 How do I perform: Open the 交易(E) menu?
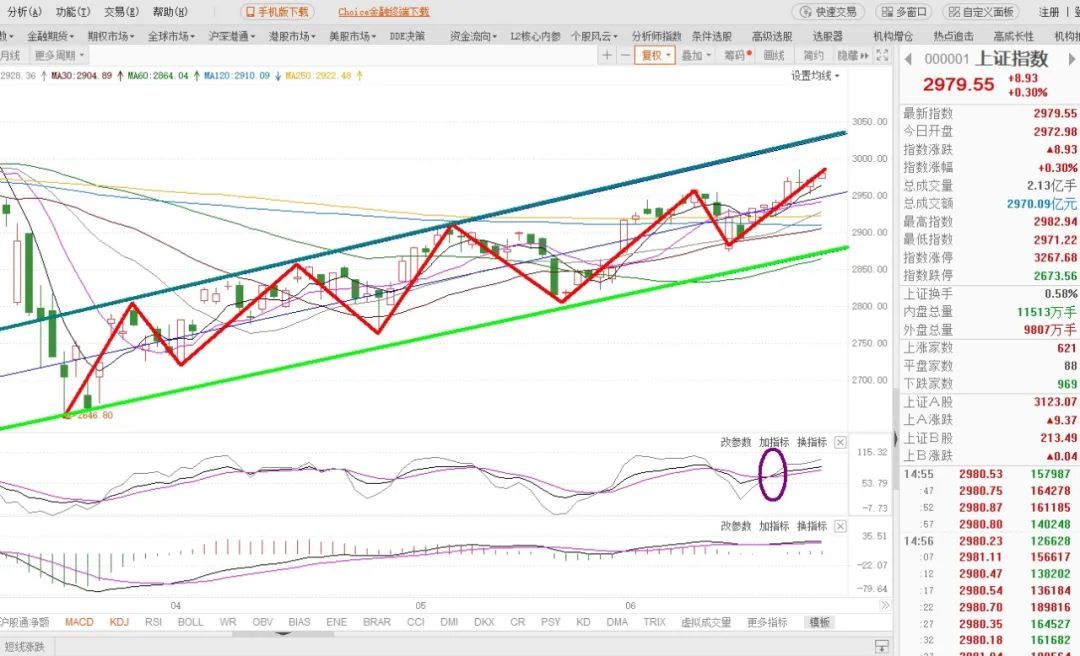click(121, 12)
